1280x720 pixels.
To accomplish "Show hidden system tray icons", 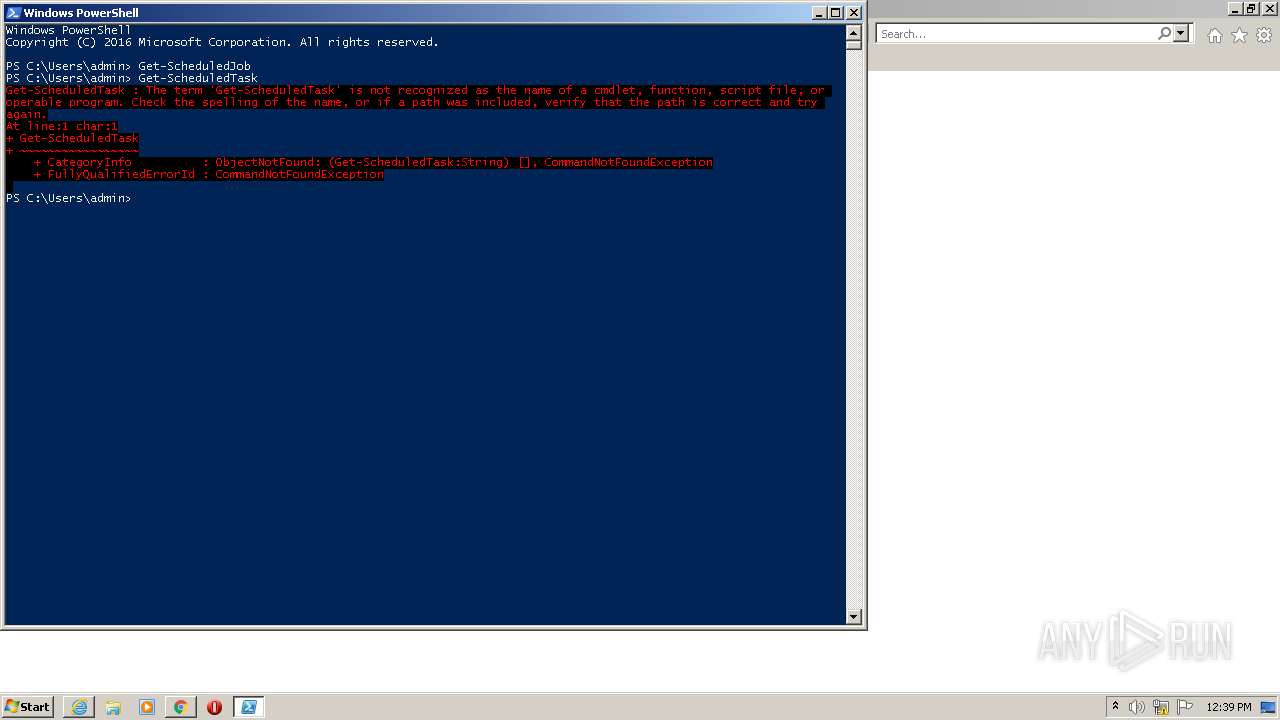I will tap(1115, 706).
